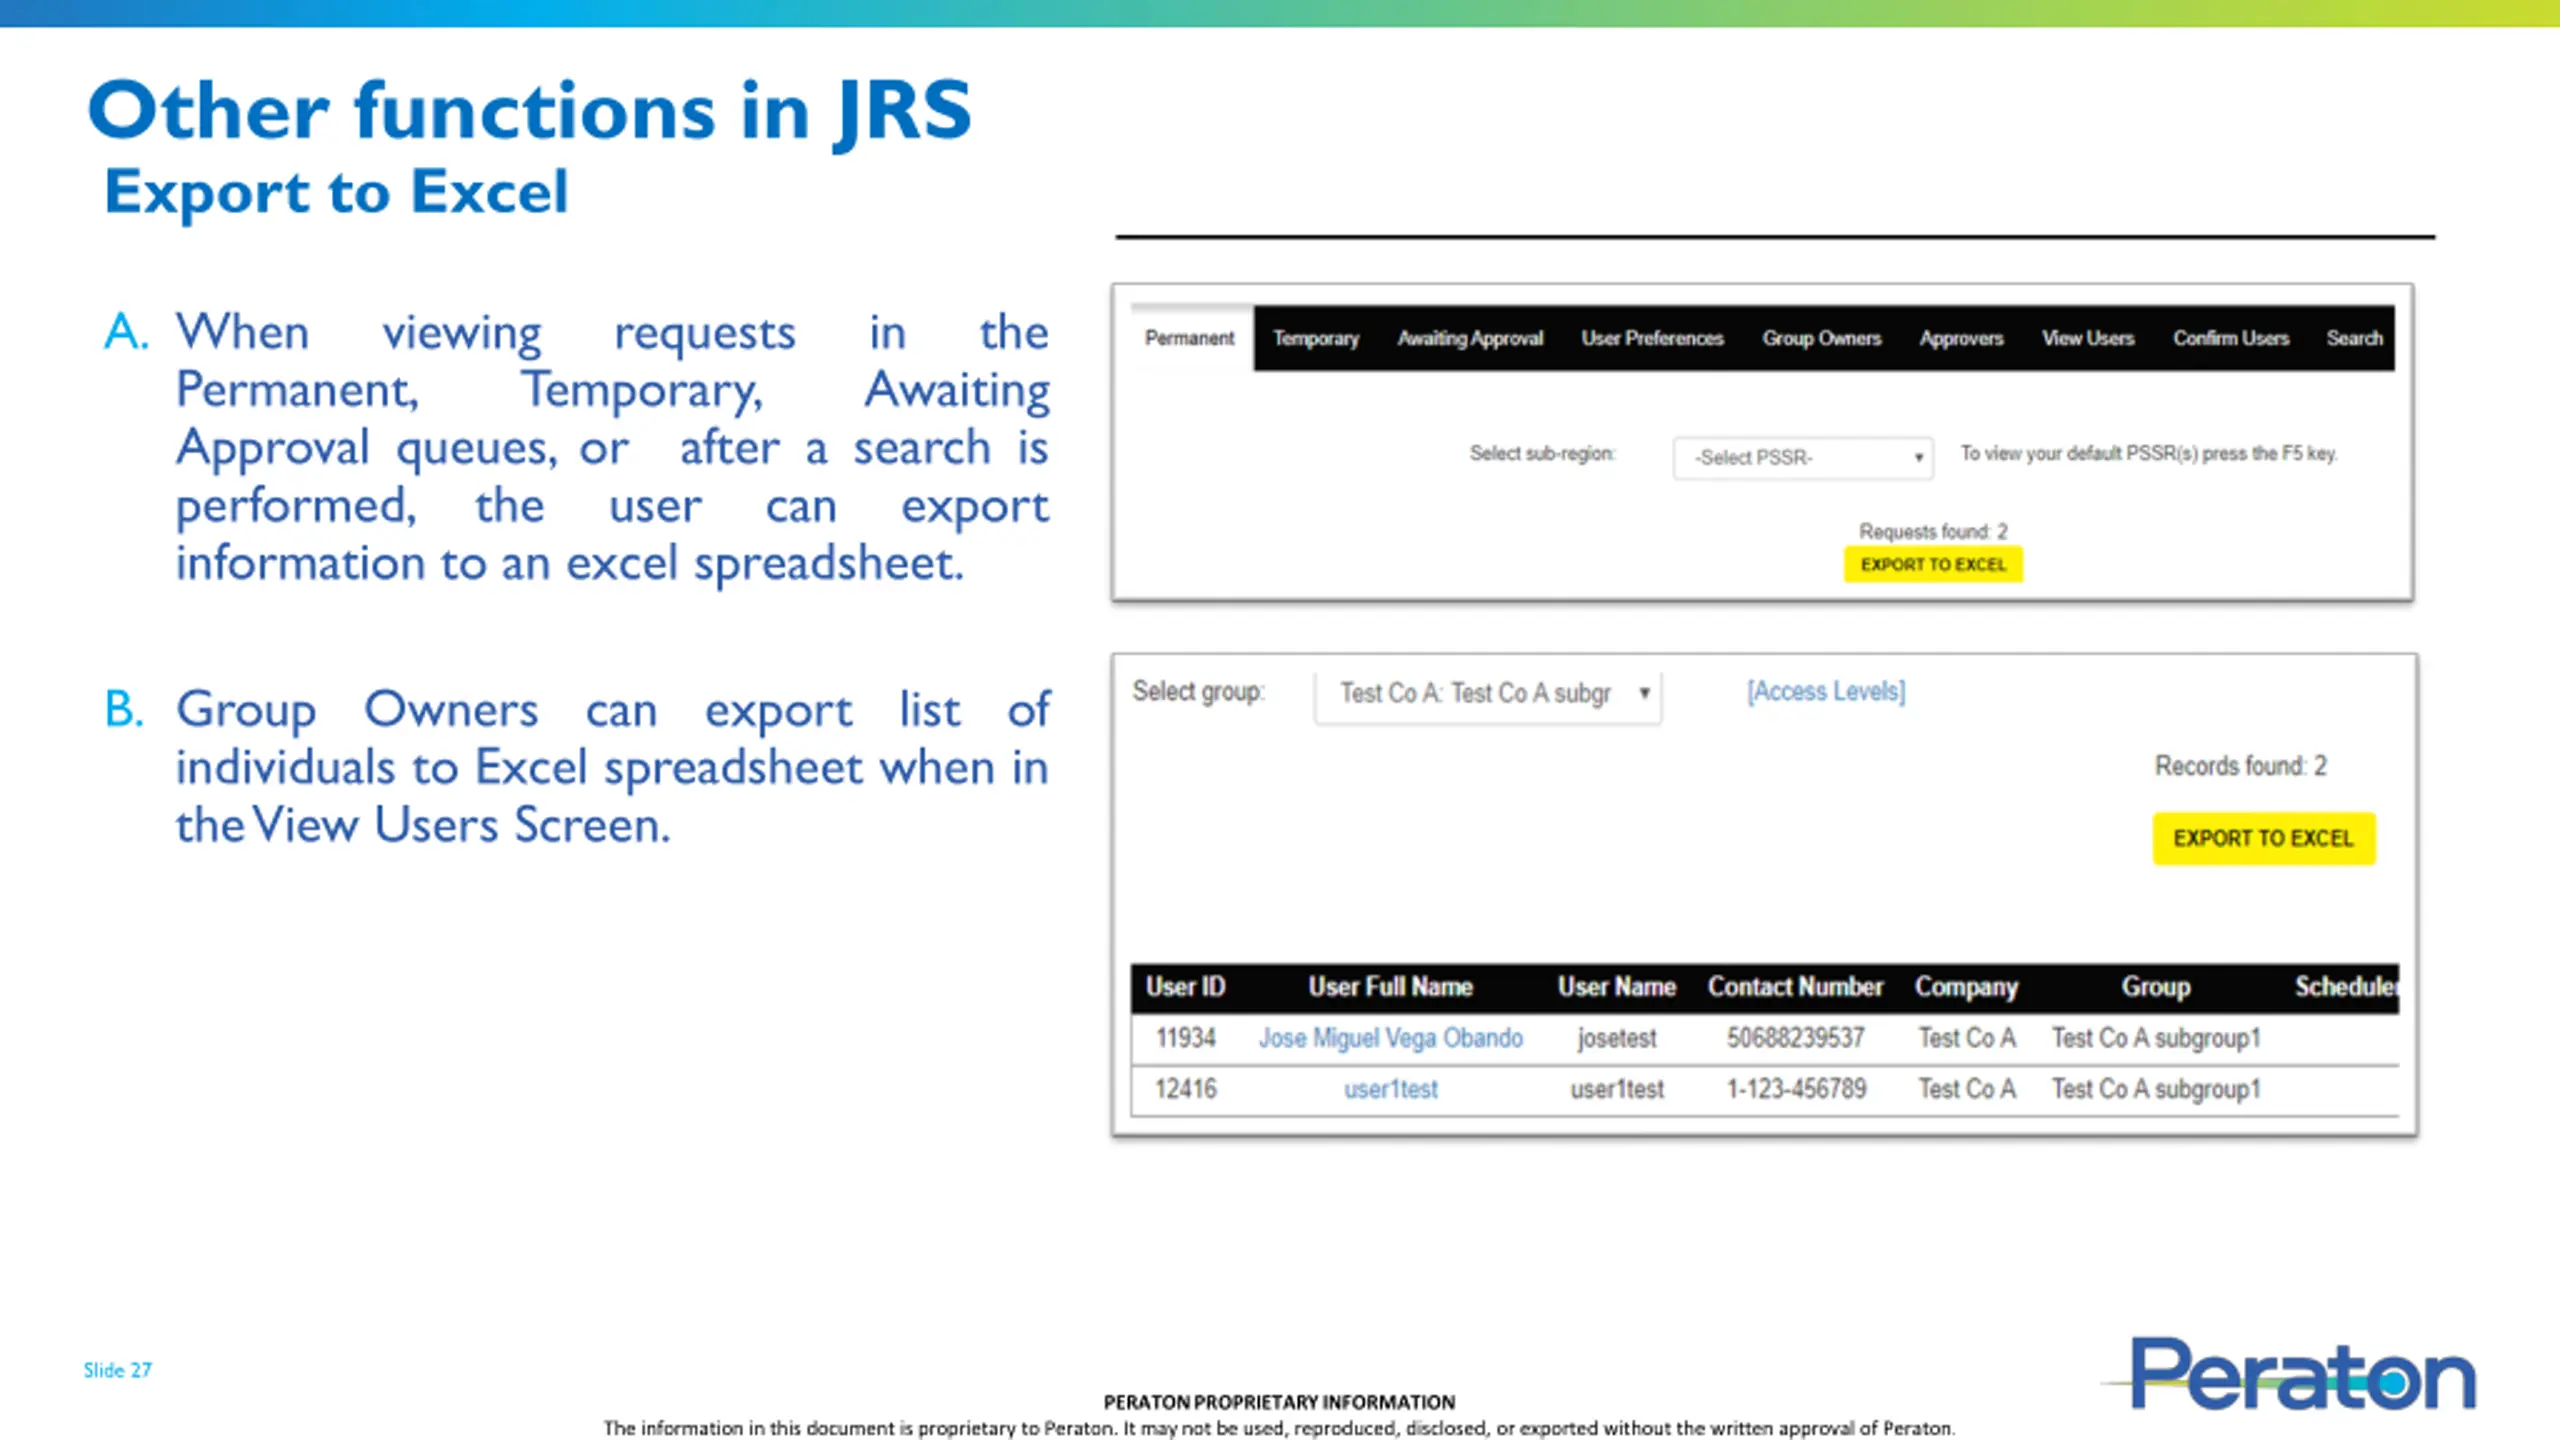
Task: Click the Group column header
Action: coord(2156,987)
